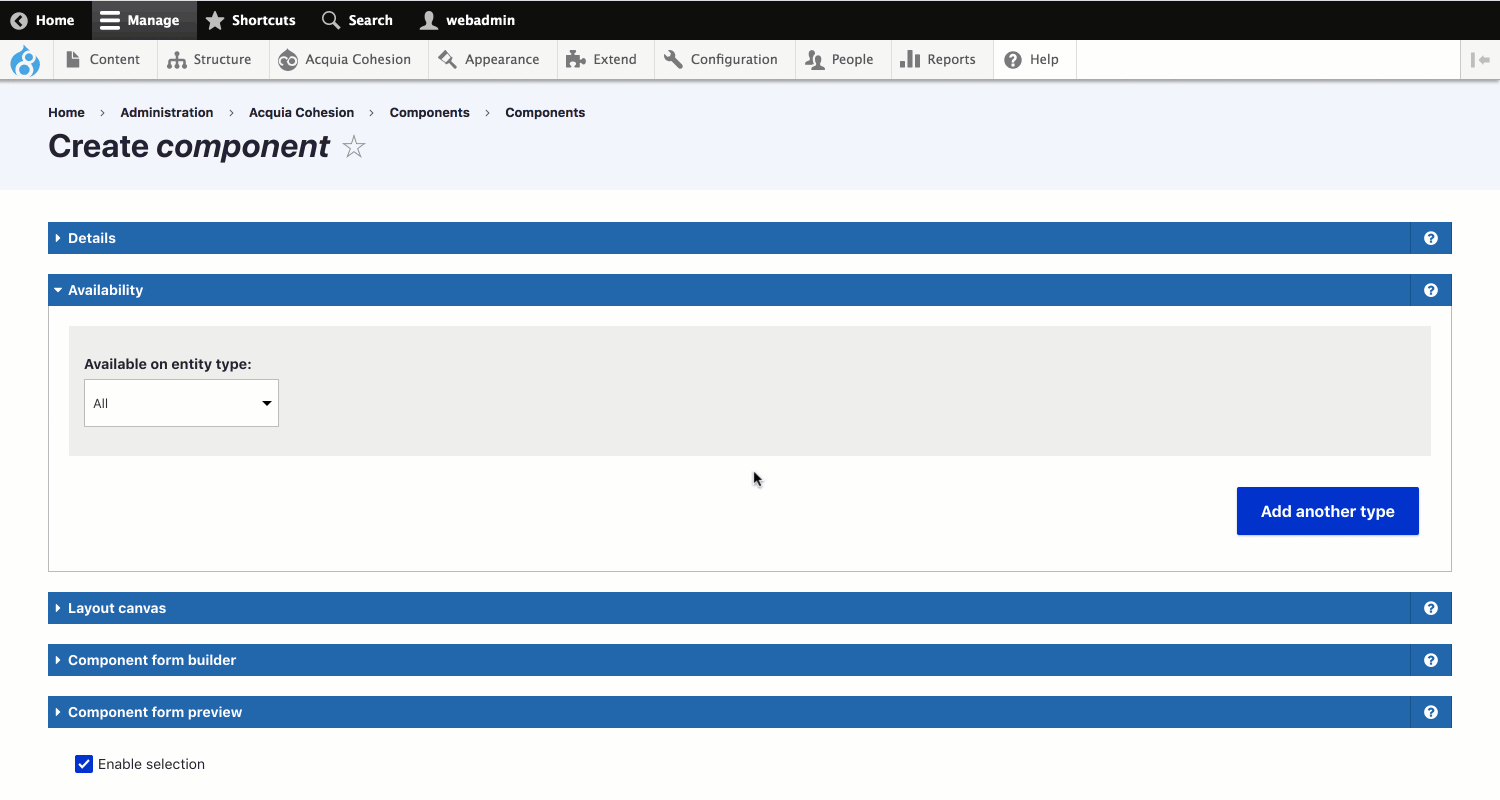Click the star icon beside Create component

[x=354, y=148]
